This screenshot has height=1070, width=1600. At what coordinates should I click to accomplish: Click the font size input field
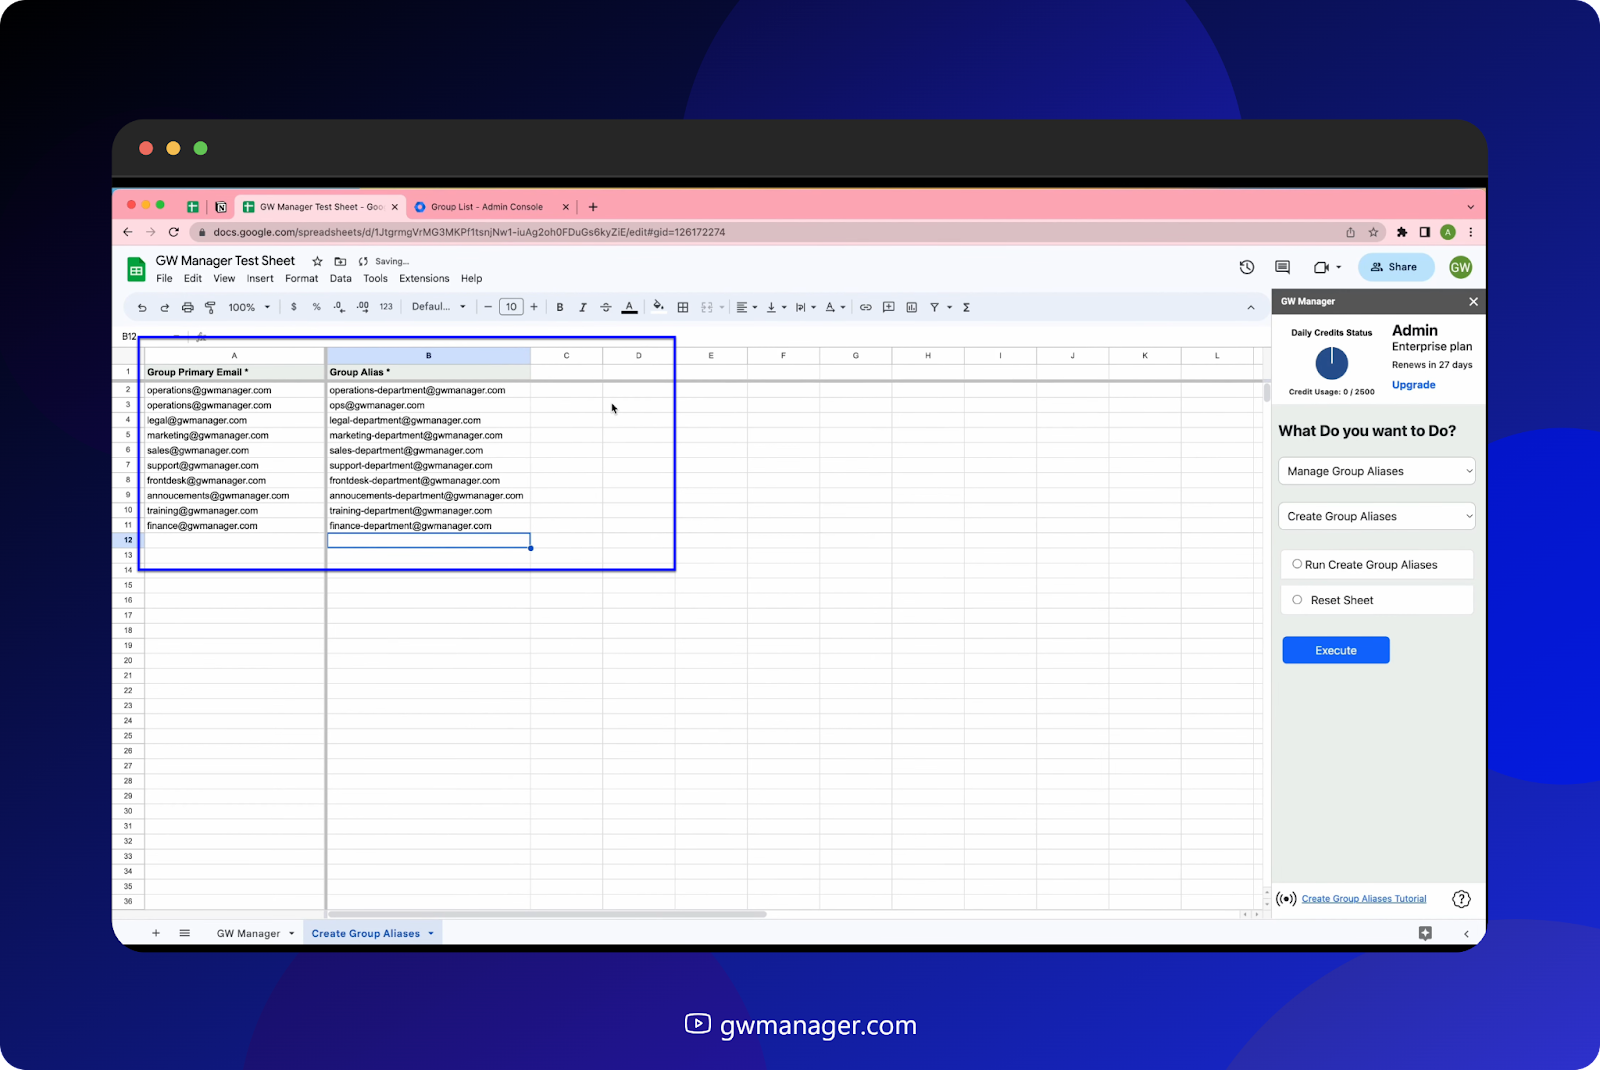click(x=511, y=307)
